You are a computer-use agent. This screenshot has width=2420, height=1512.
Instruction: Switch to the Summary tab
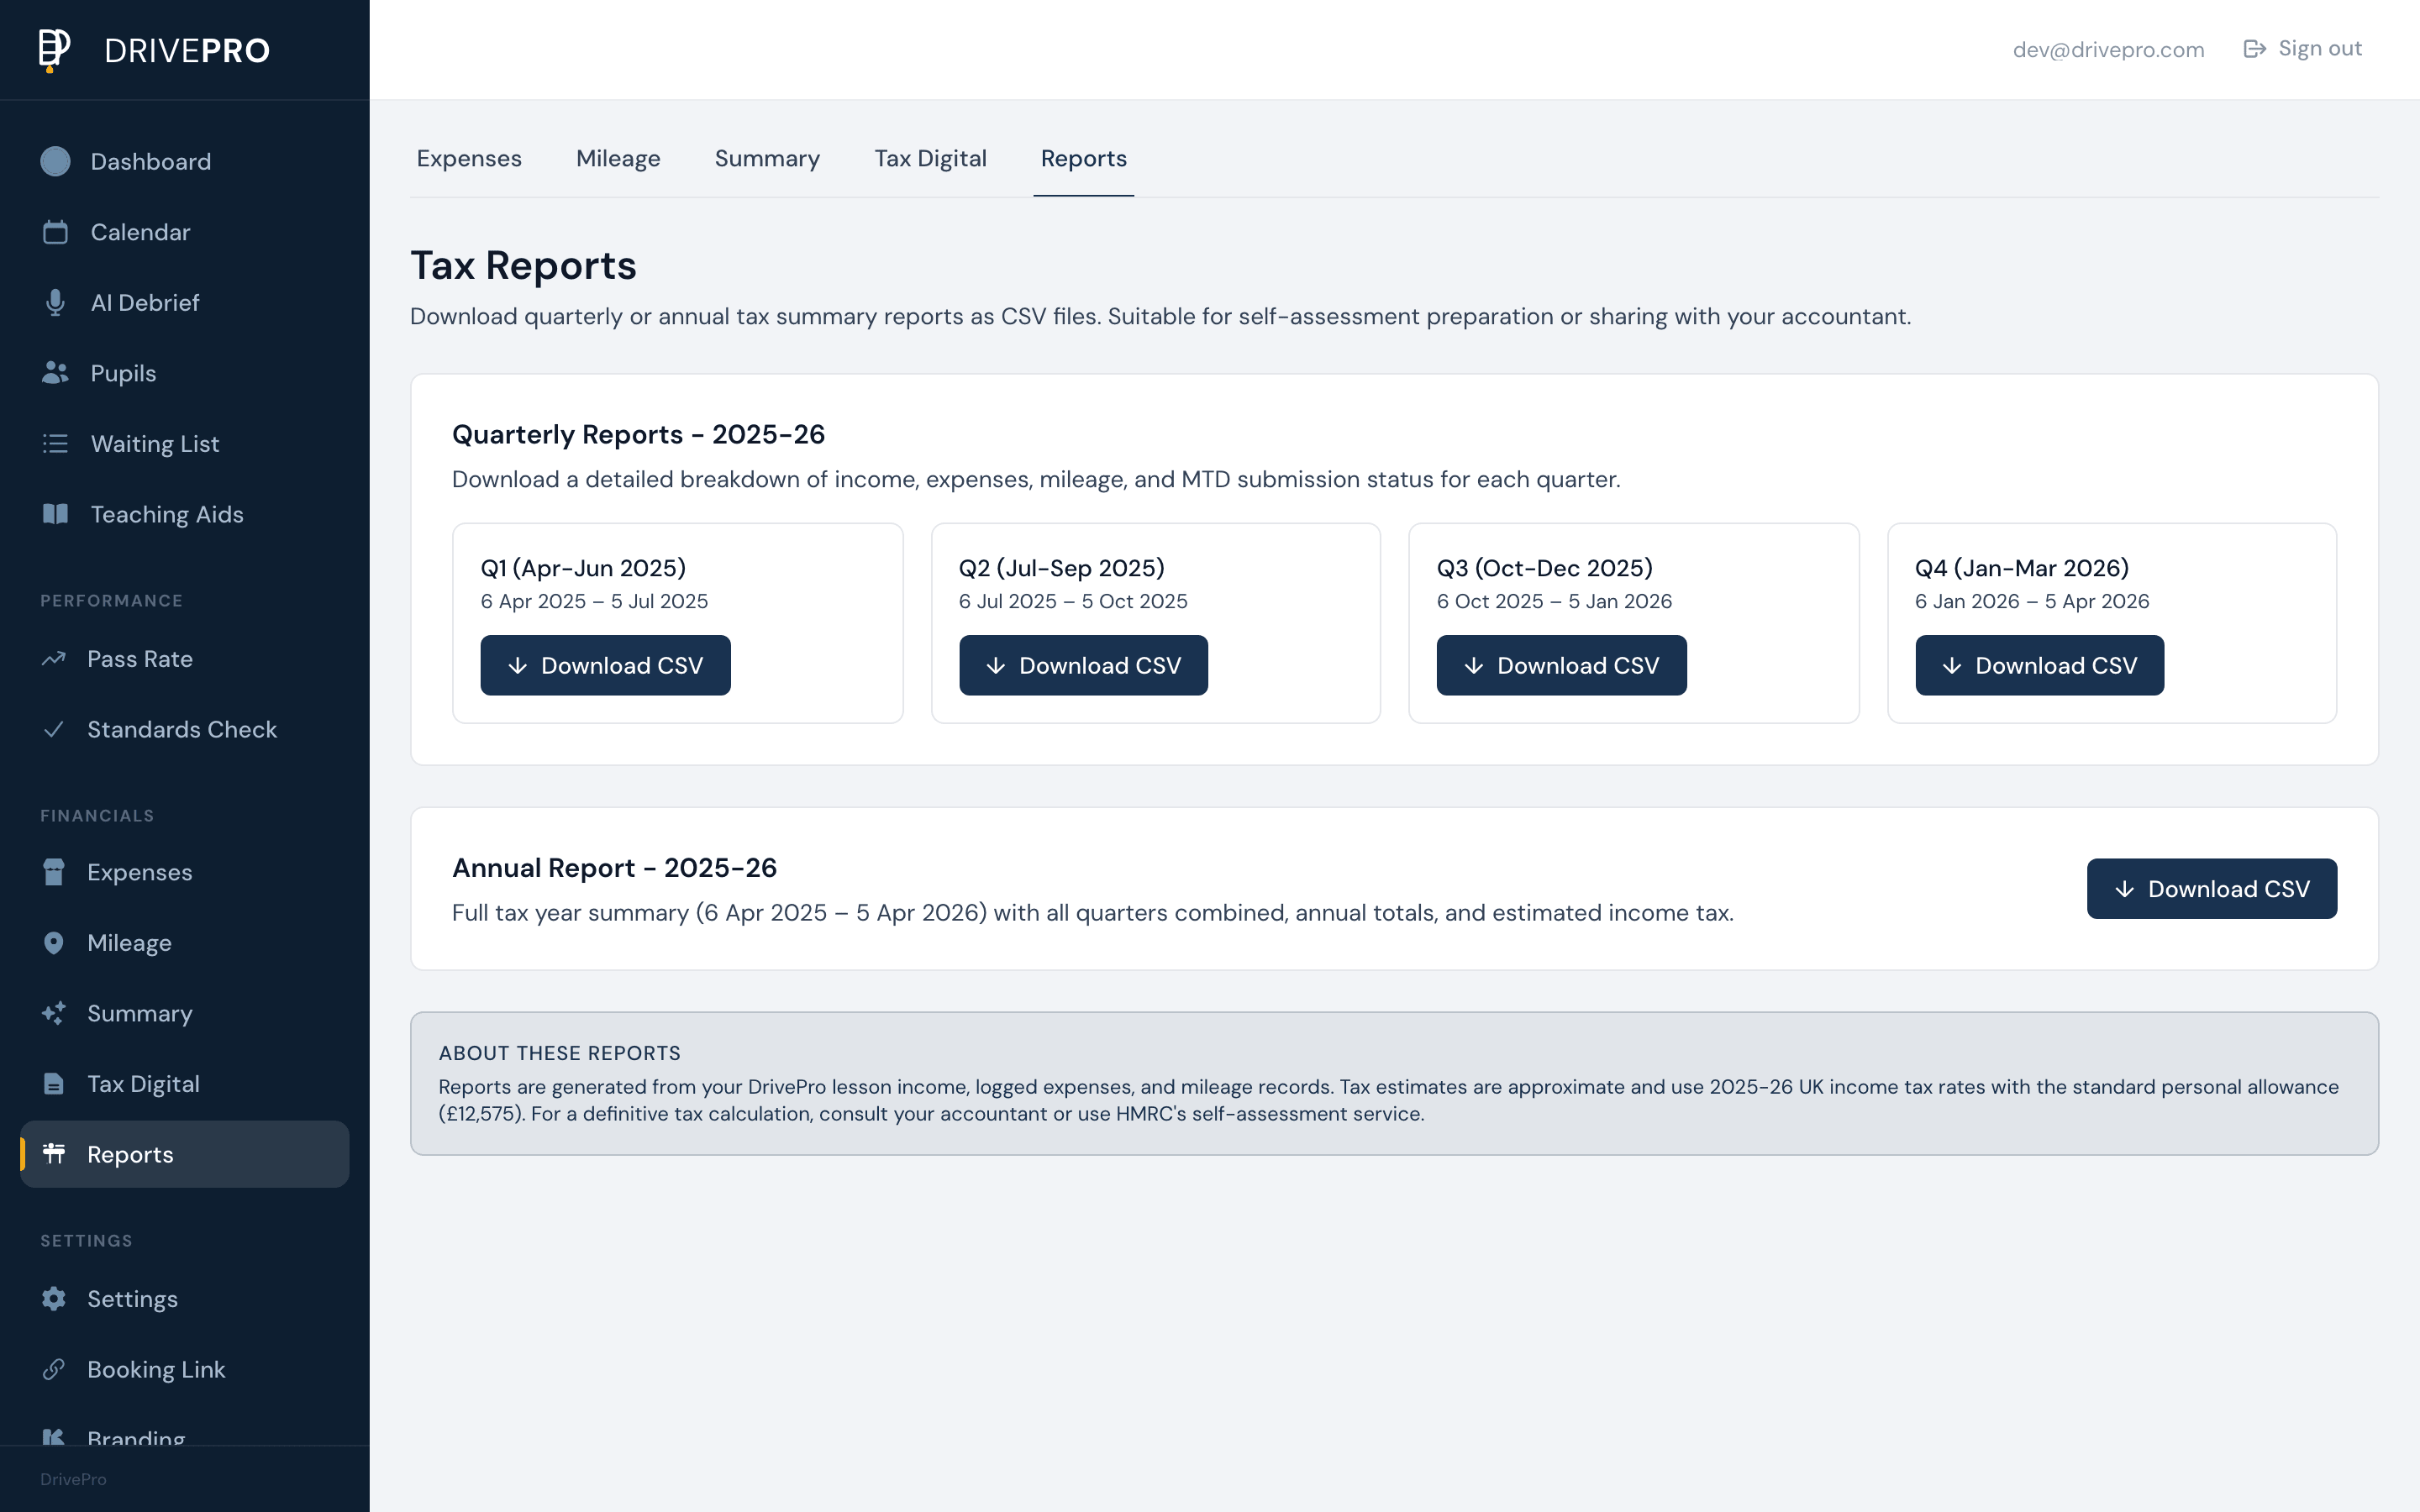coord(766,158)
